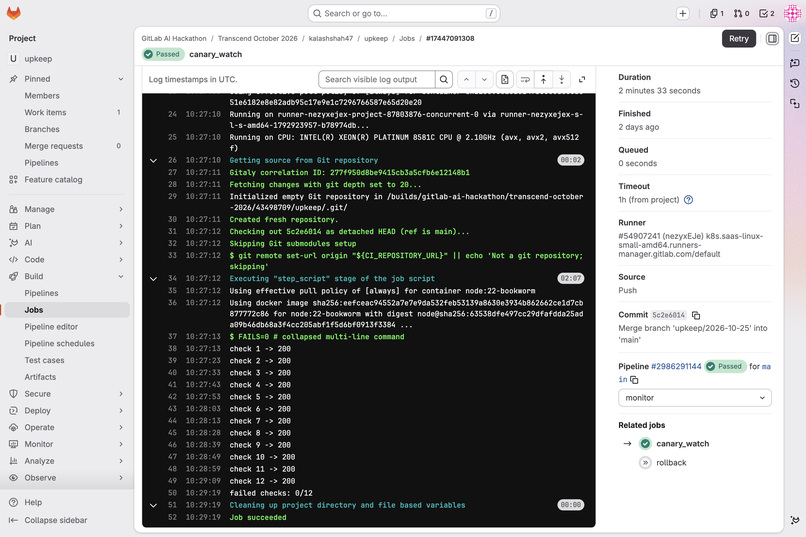Viewport: 806px width, 537px height.
Task: Open commit 5c2e6014 link
Action: pos(669,315)
